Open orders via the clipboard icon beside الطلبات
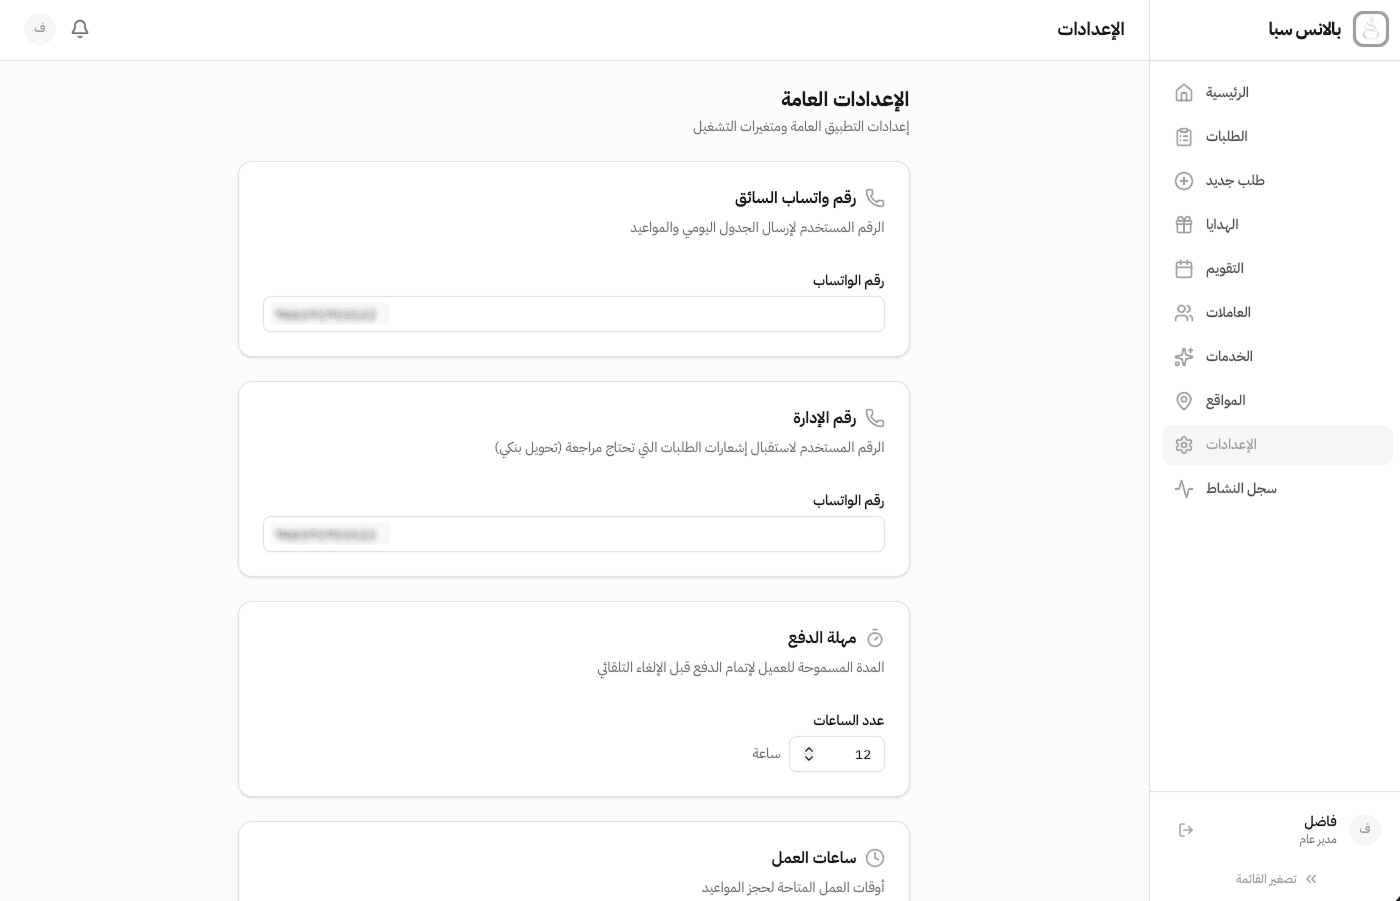The width and height of the screenshot is (1400, 901). pos(1184,137)
